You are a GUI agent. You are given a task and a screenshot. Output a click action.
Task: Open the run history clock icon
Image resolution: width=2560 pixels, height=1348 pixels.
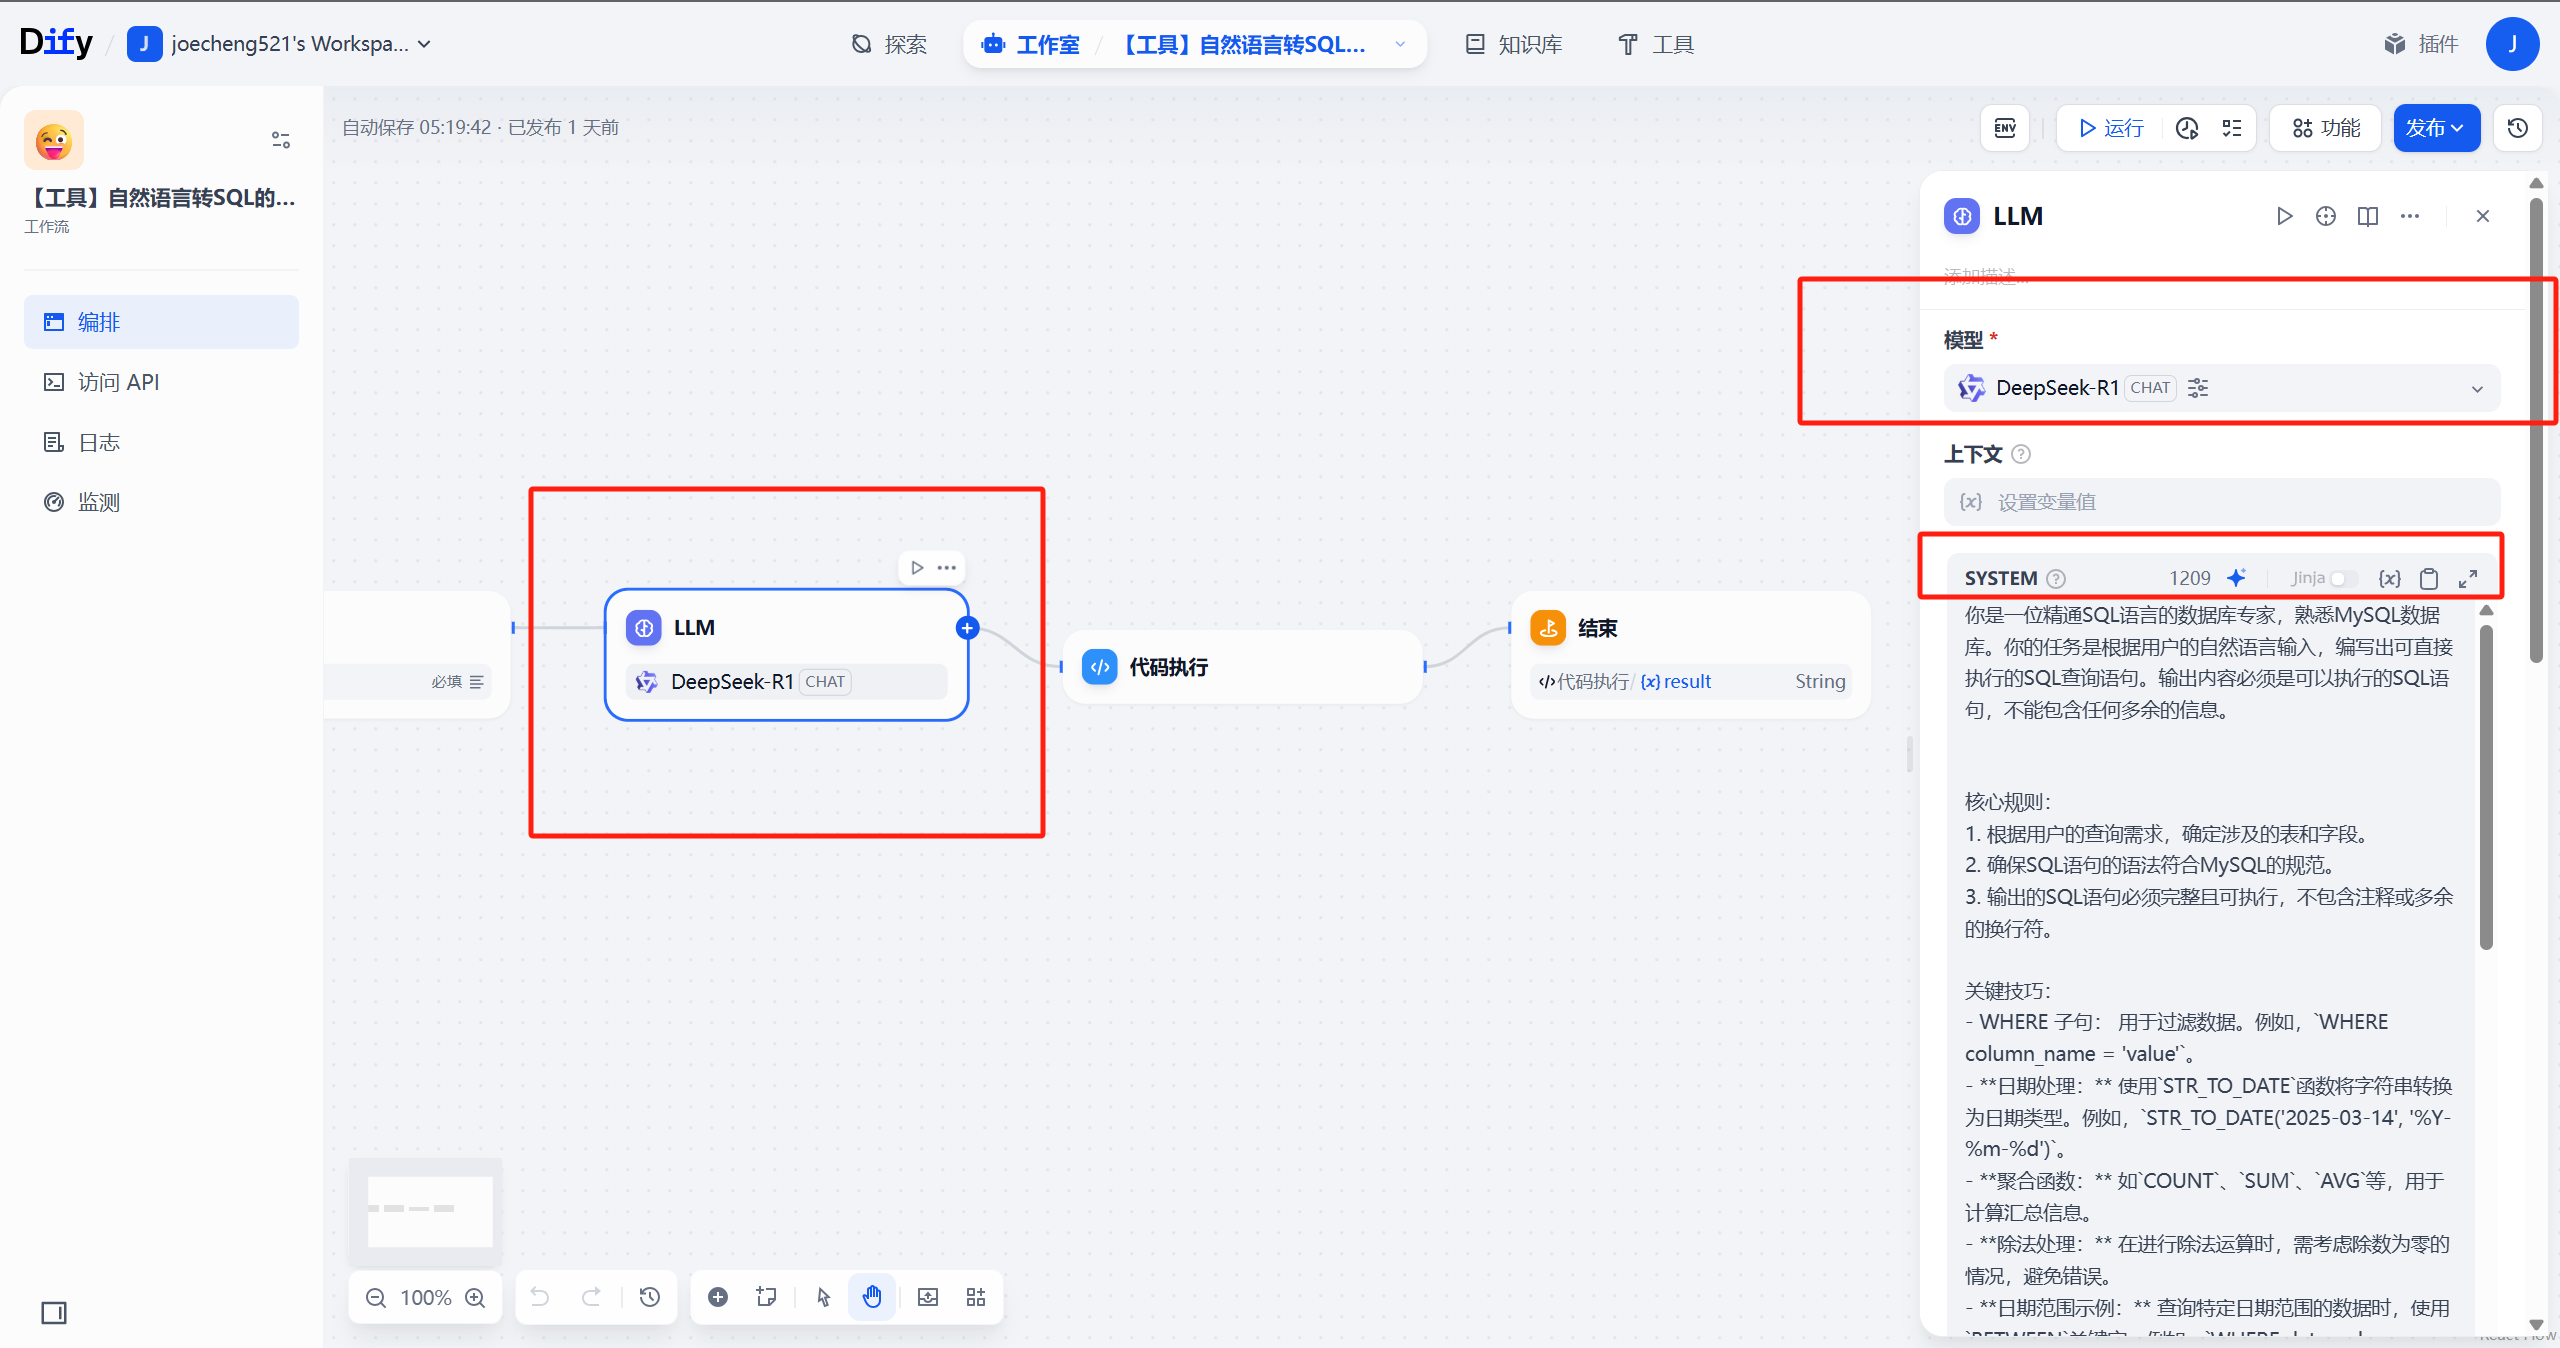(2187, 128)
